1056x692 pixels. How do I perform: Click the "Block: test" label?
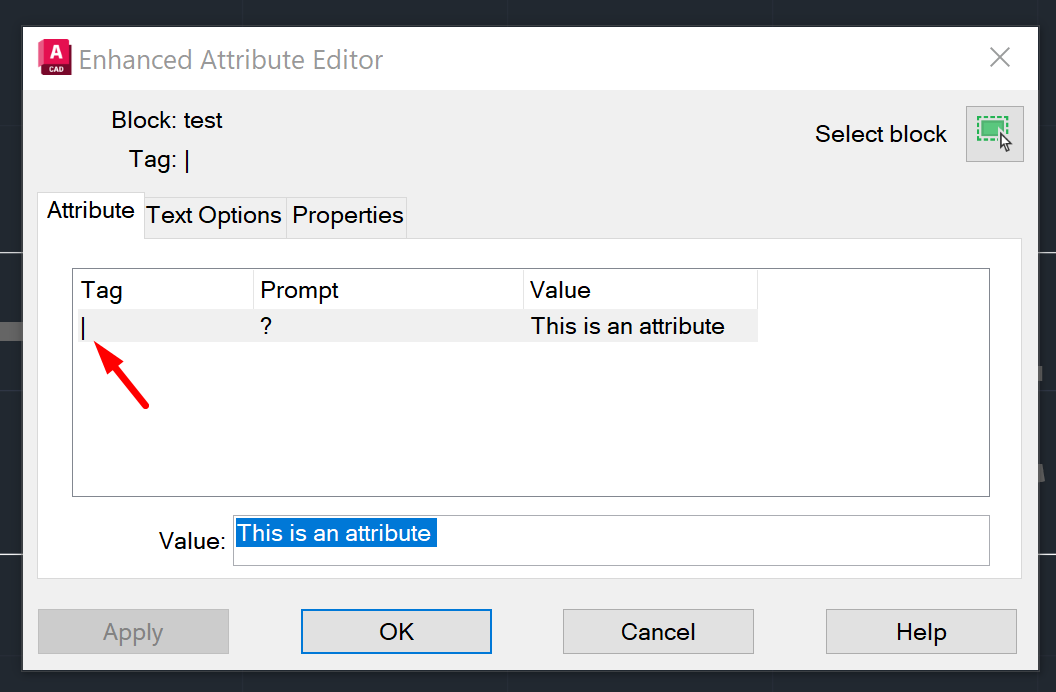pyautogui.click(x=167, y=121)
